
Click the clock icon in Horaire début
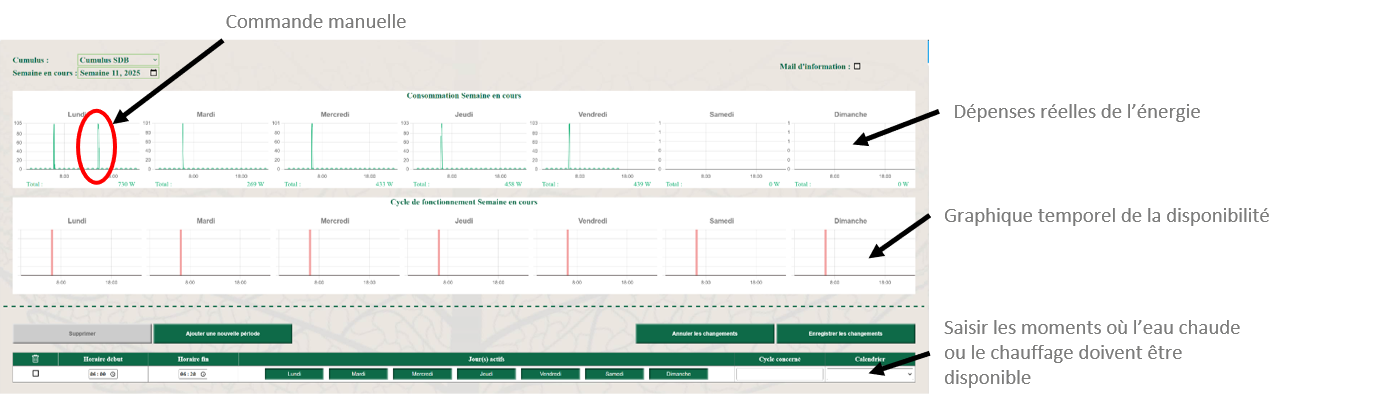(x=112, y=374)
